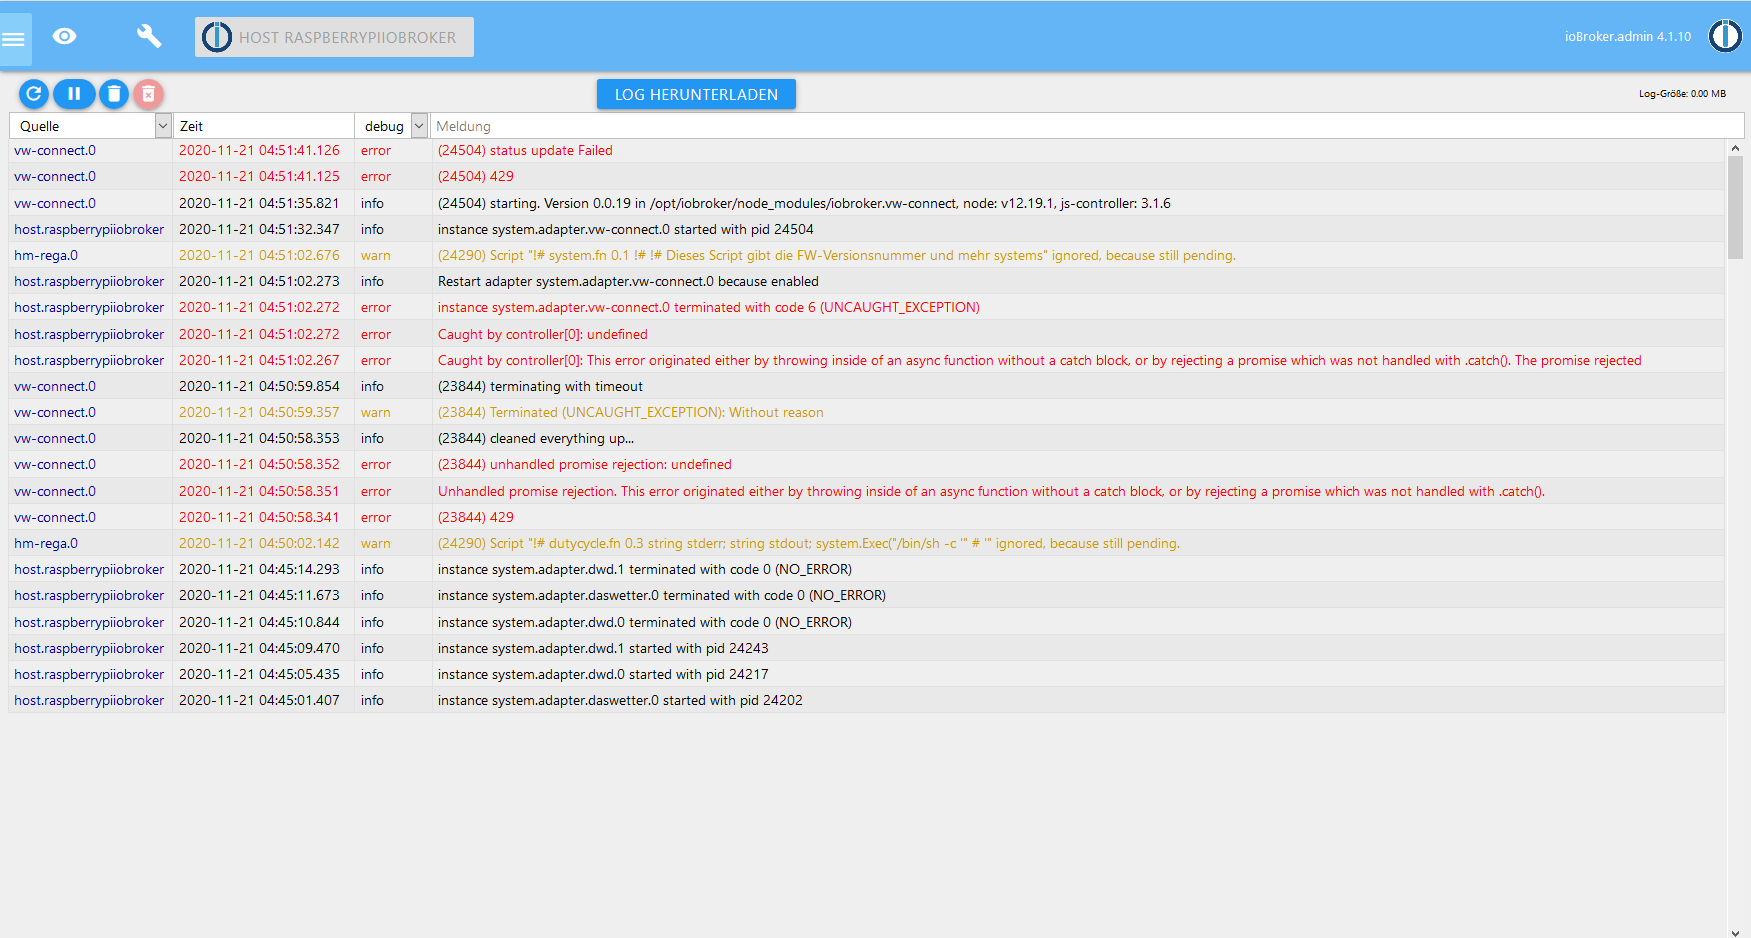Pause log updates
The image size is (1751, 938).
point(74,93)
